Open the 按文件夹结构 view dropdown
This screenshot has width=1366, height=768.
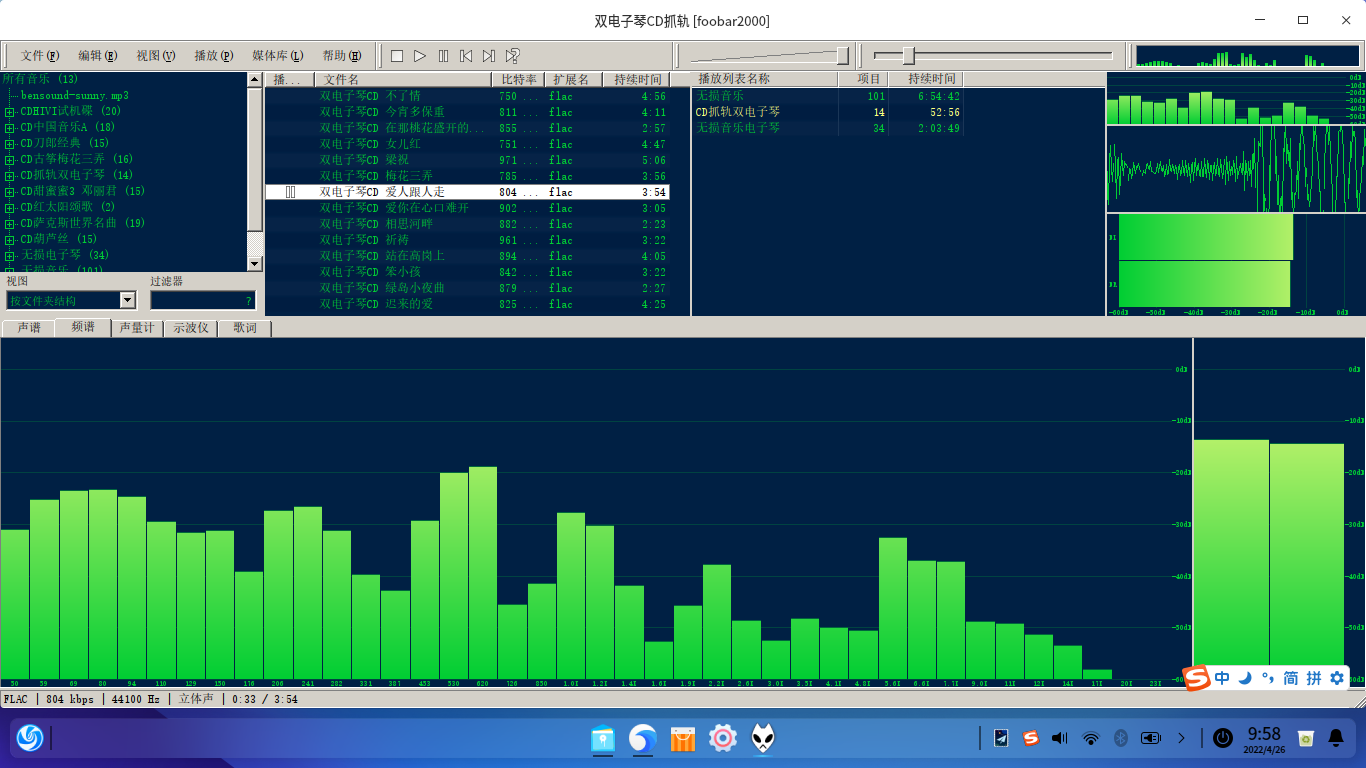(x=127, y=300)
